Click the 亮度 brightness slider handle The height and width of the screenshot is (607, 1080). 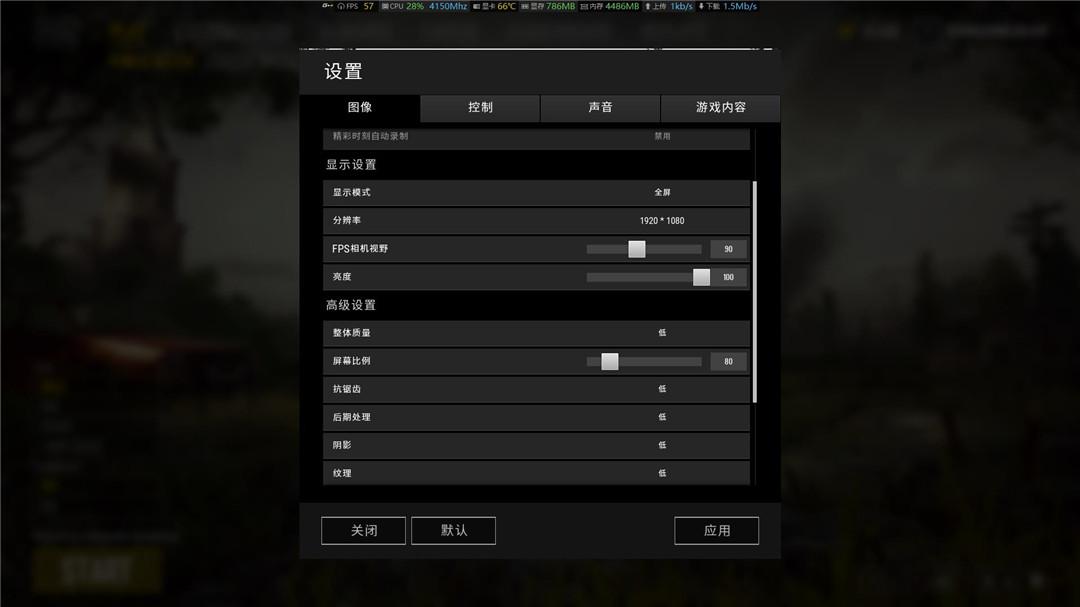pos(701,277)
